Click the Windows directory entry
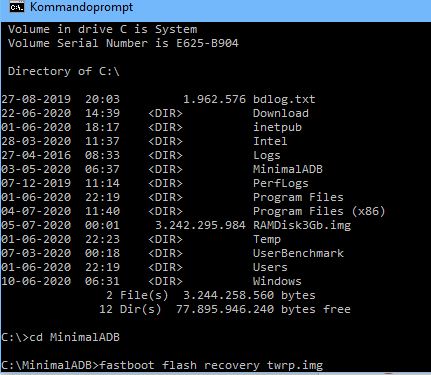431x375 pixels. tap(277, 281)
